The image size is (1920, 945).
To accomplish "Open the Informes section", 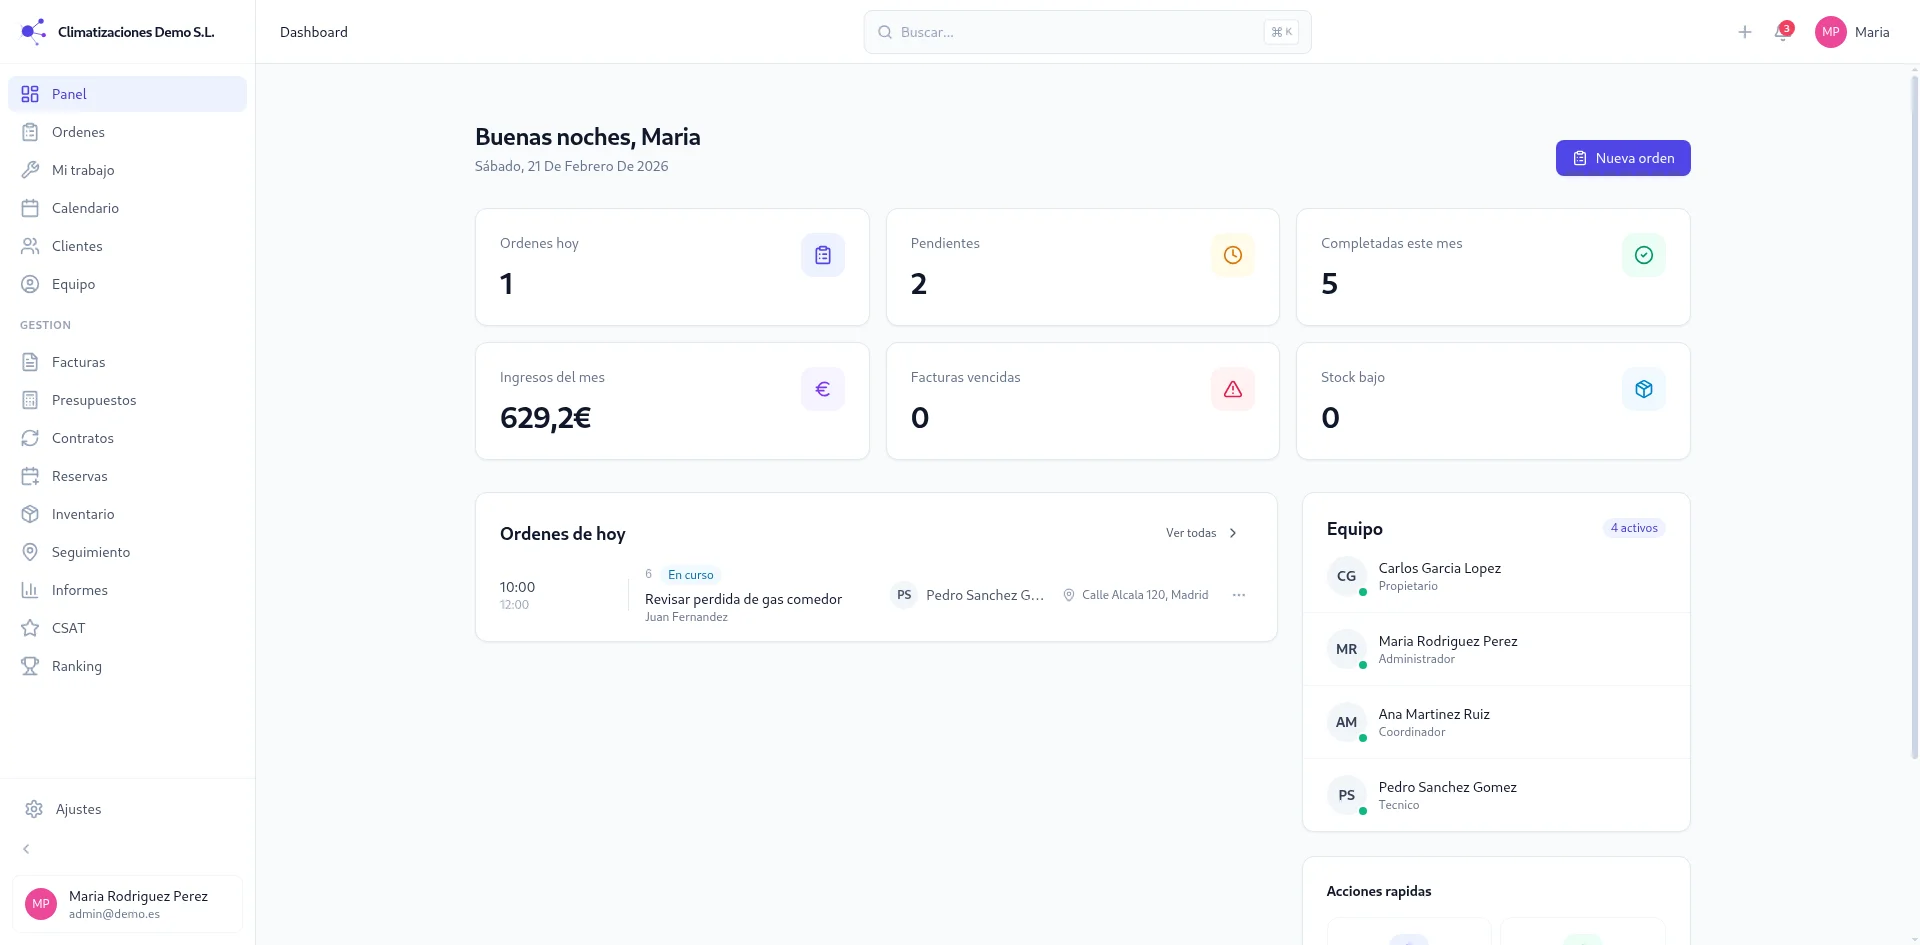I will click(x=80, y=589).
